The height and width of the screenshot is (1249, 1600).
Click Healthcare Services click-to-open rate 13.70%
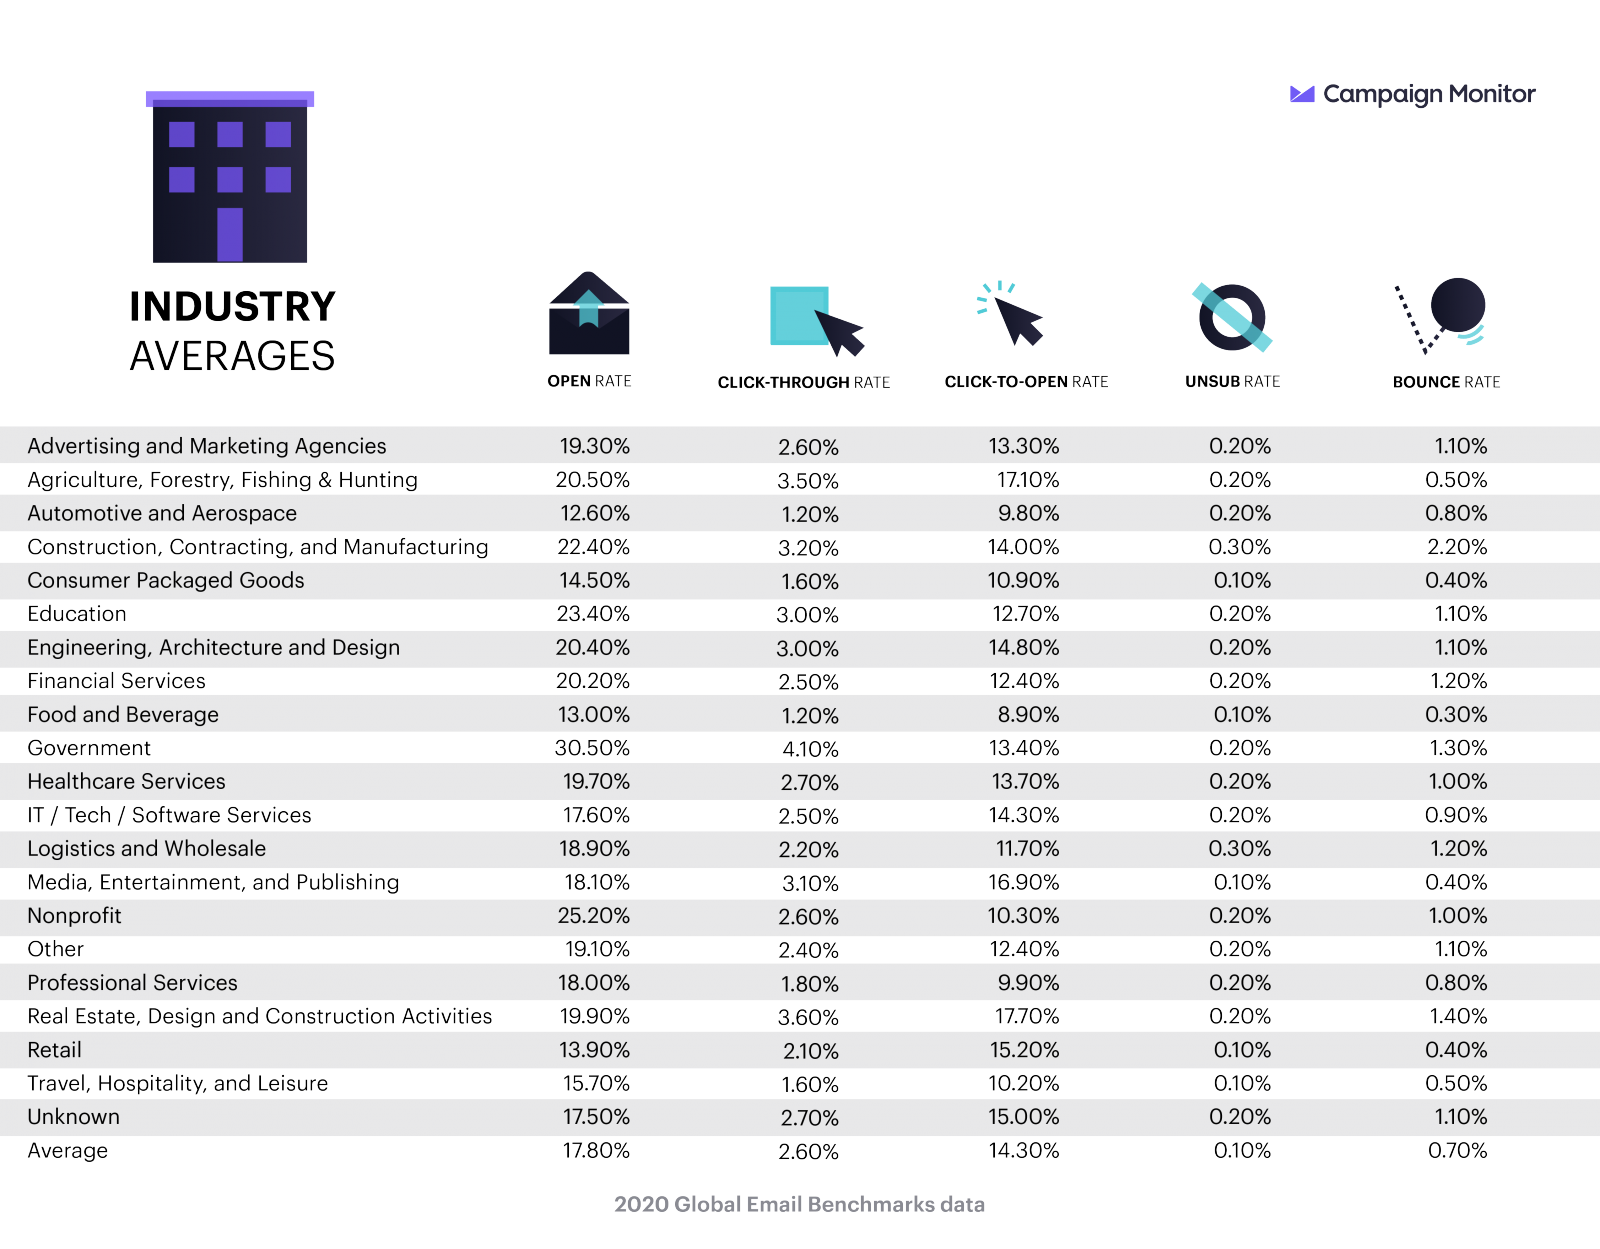pos(1026,782)
